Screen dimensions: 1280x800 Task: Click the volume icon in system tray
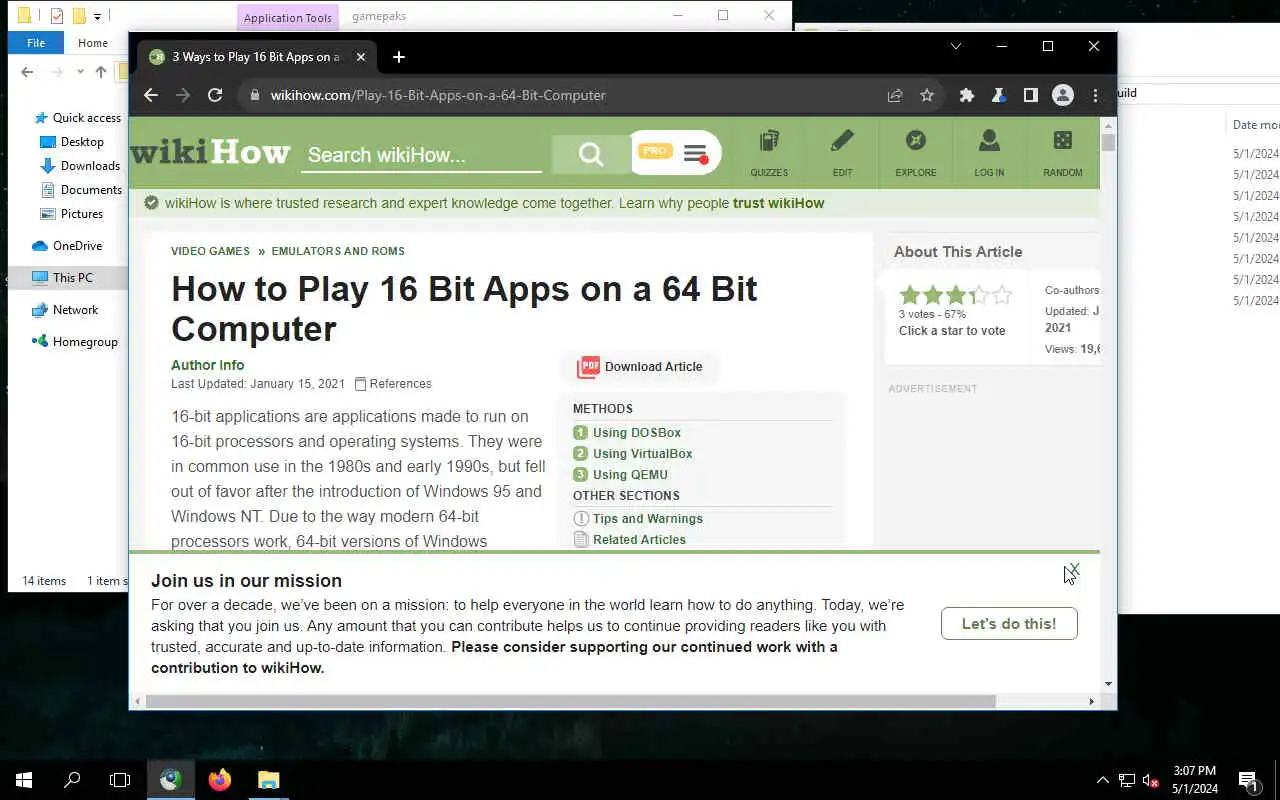(1151, 780)
